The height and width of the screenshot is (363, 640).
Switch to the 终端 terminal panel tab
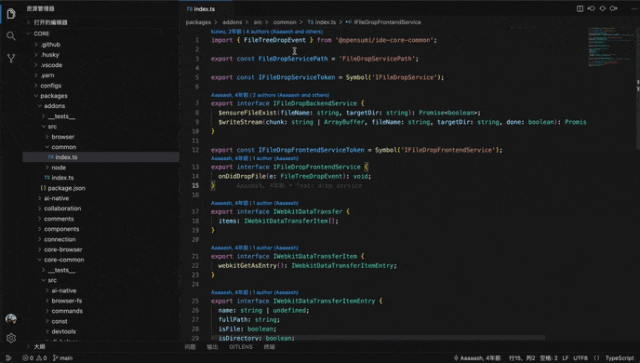pos(269,347)
